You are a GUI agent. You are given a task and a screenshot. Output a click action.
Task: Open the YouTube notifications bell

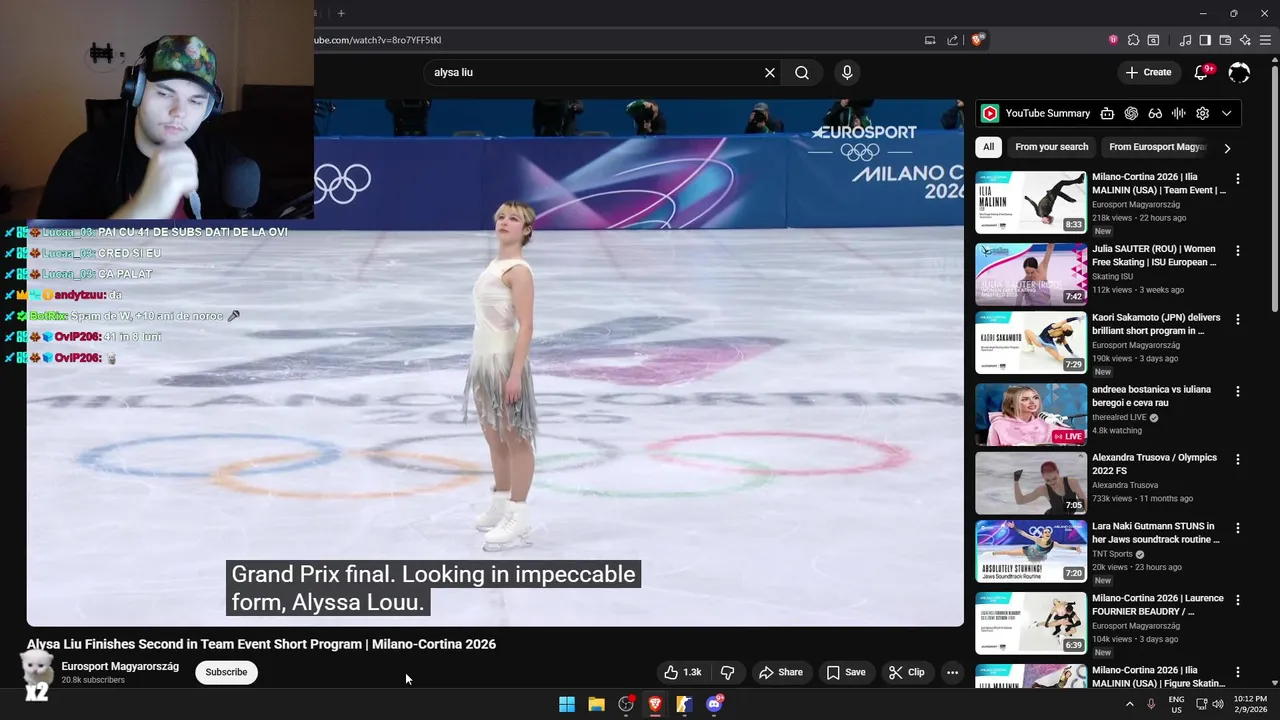pos(1201,72)
